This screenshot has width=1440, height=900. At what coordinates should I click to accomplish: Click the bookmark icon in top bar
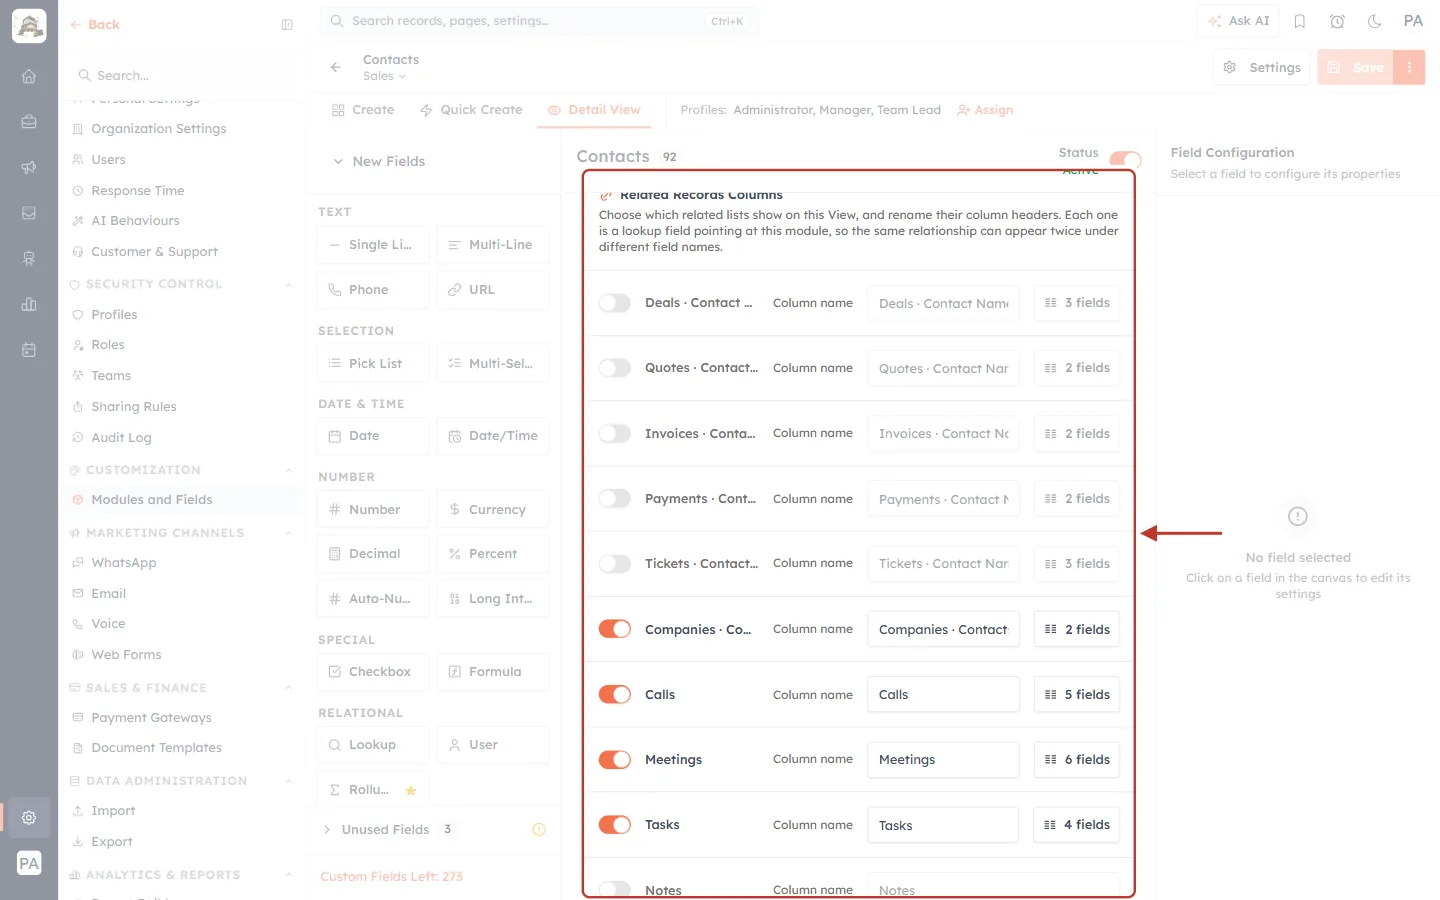(1300, 21)
